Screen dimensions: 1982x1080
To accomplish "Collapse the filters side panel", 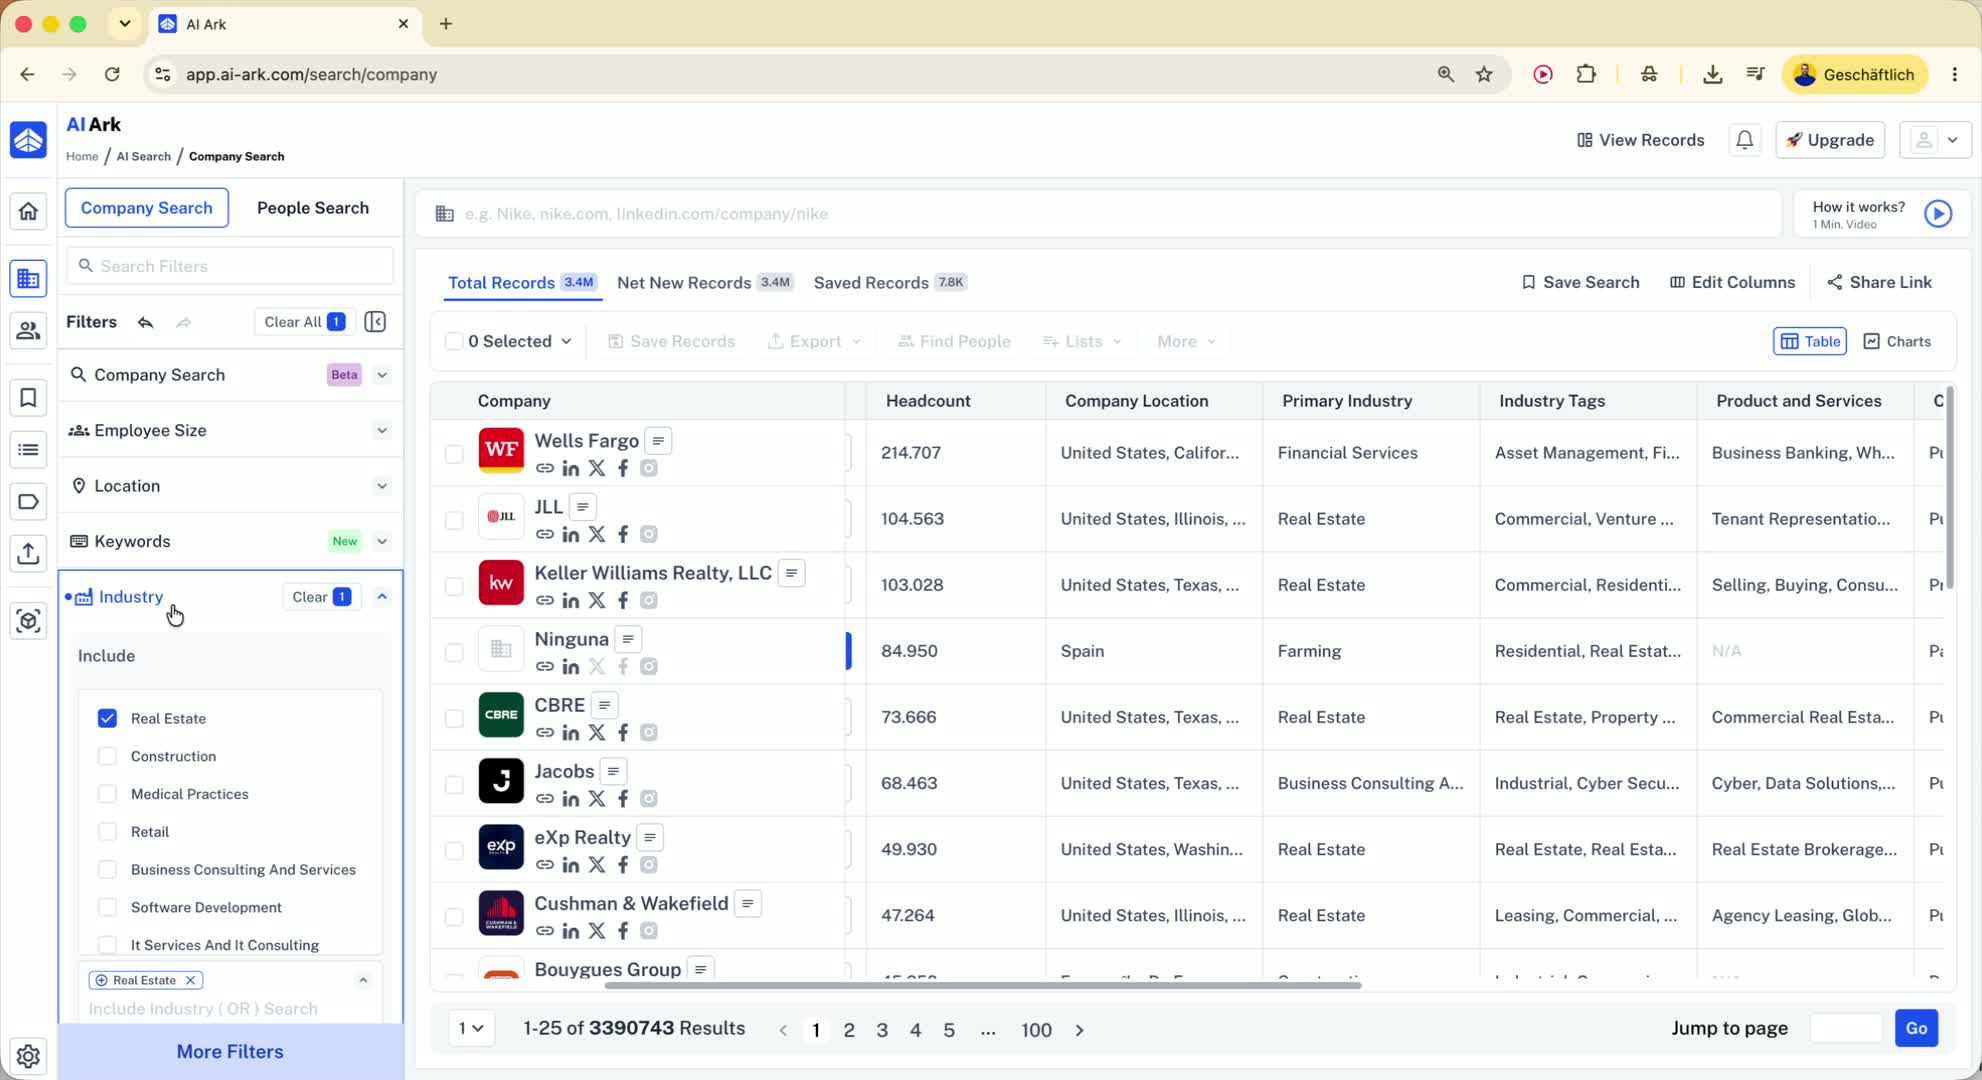I will 375,322.
